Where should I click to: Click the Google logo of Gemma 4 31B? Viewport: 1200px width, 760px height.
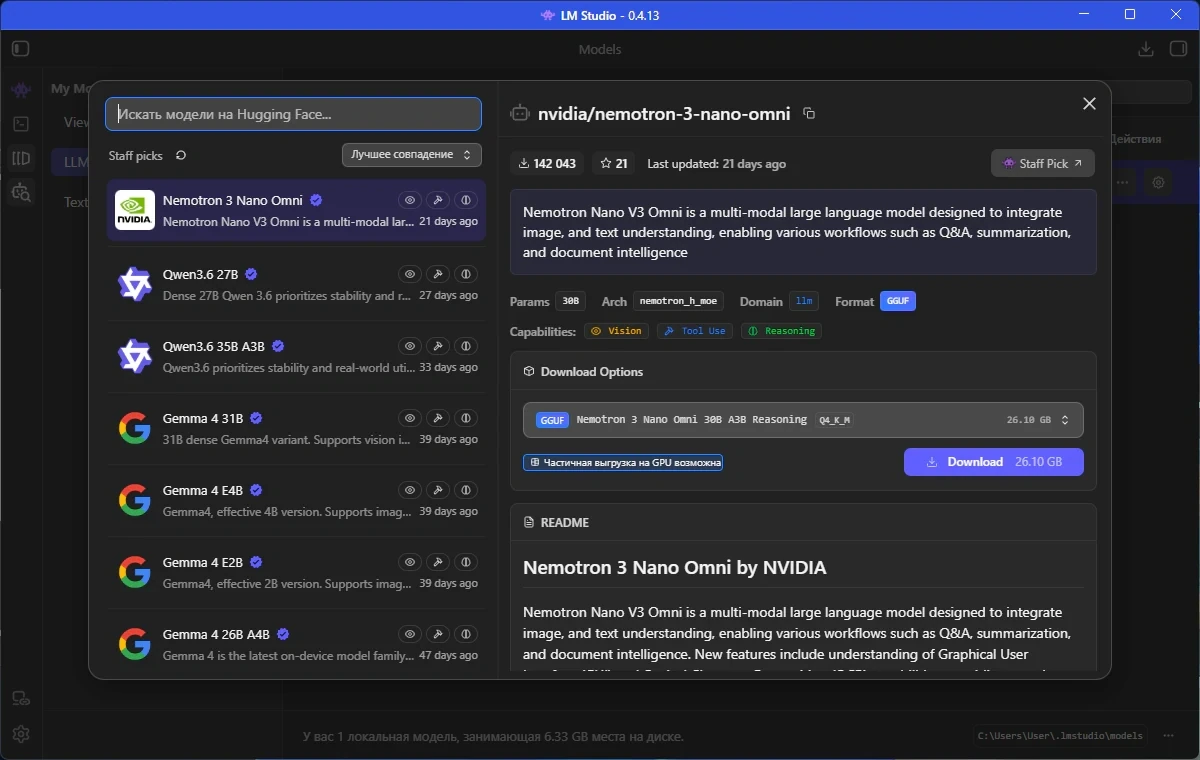pos(135,428)
